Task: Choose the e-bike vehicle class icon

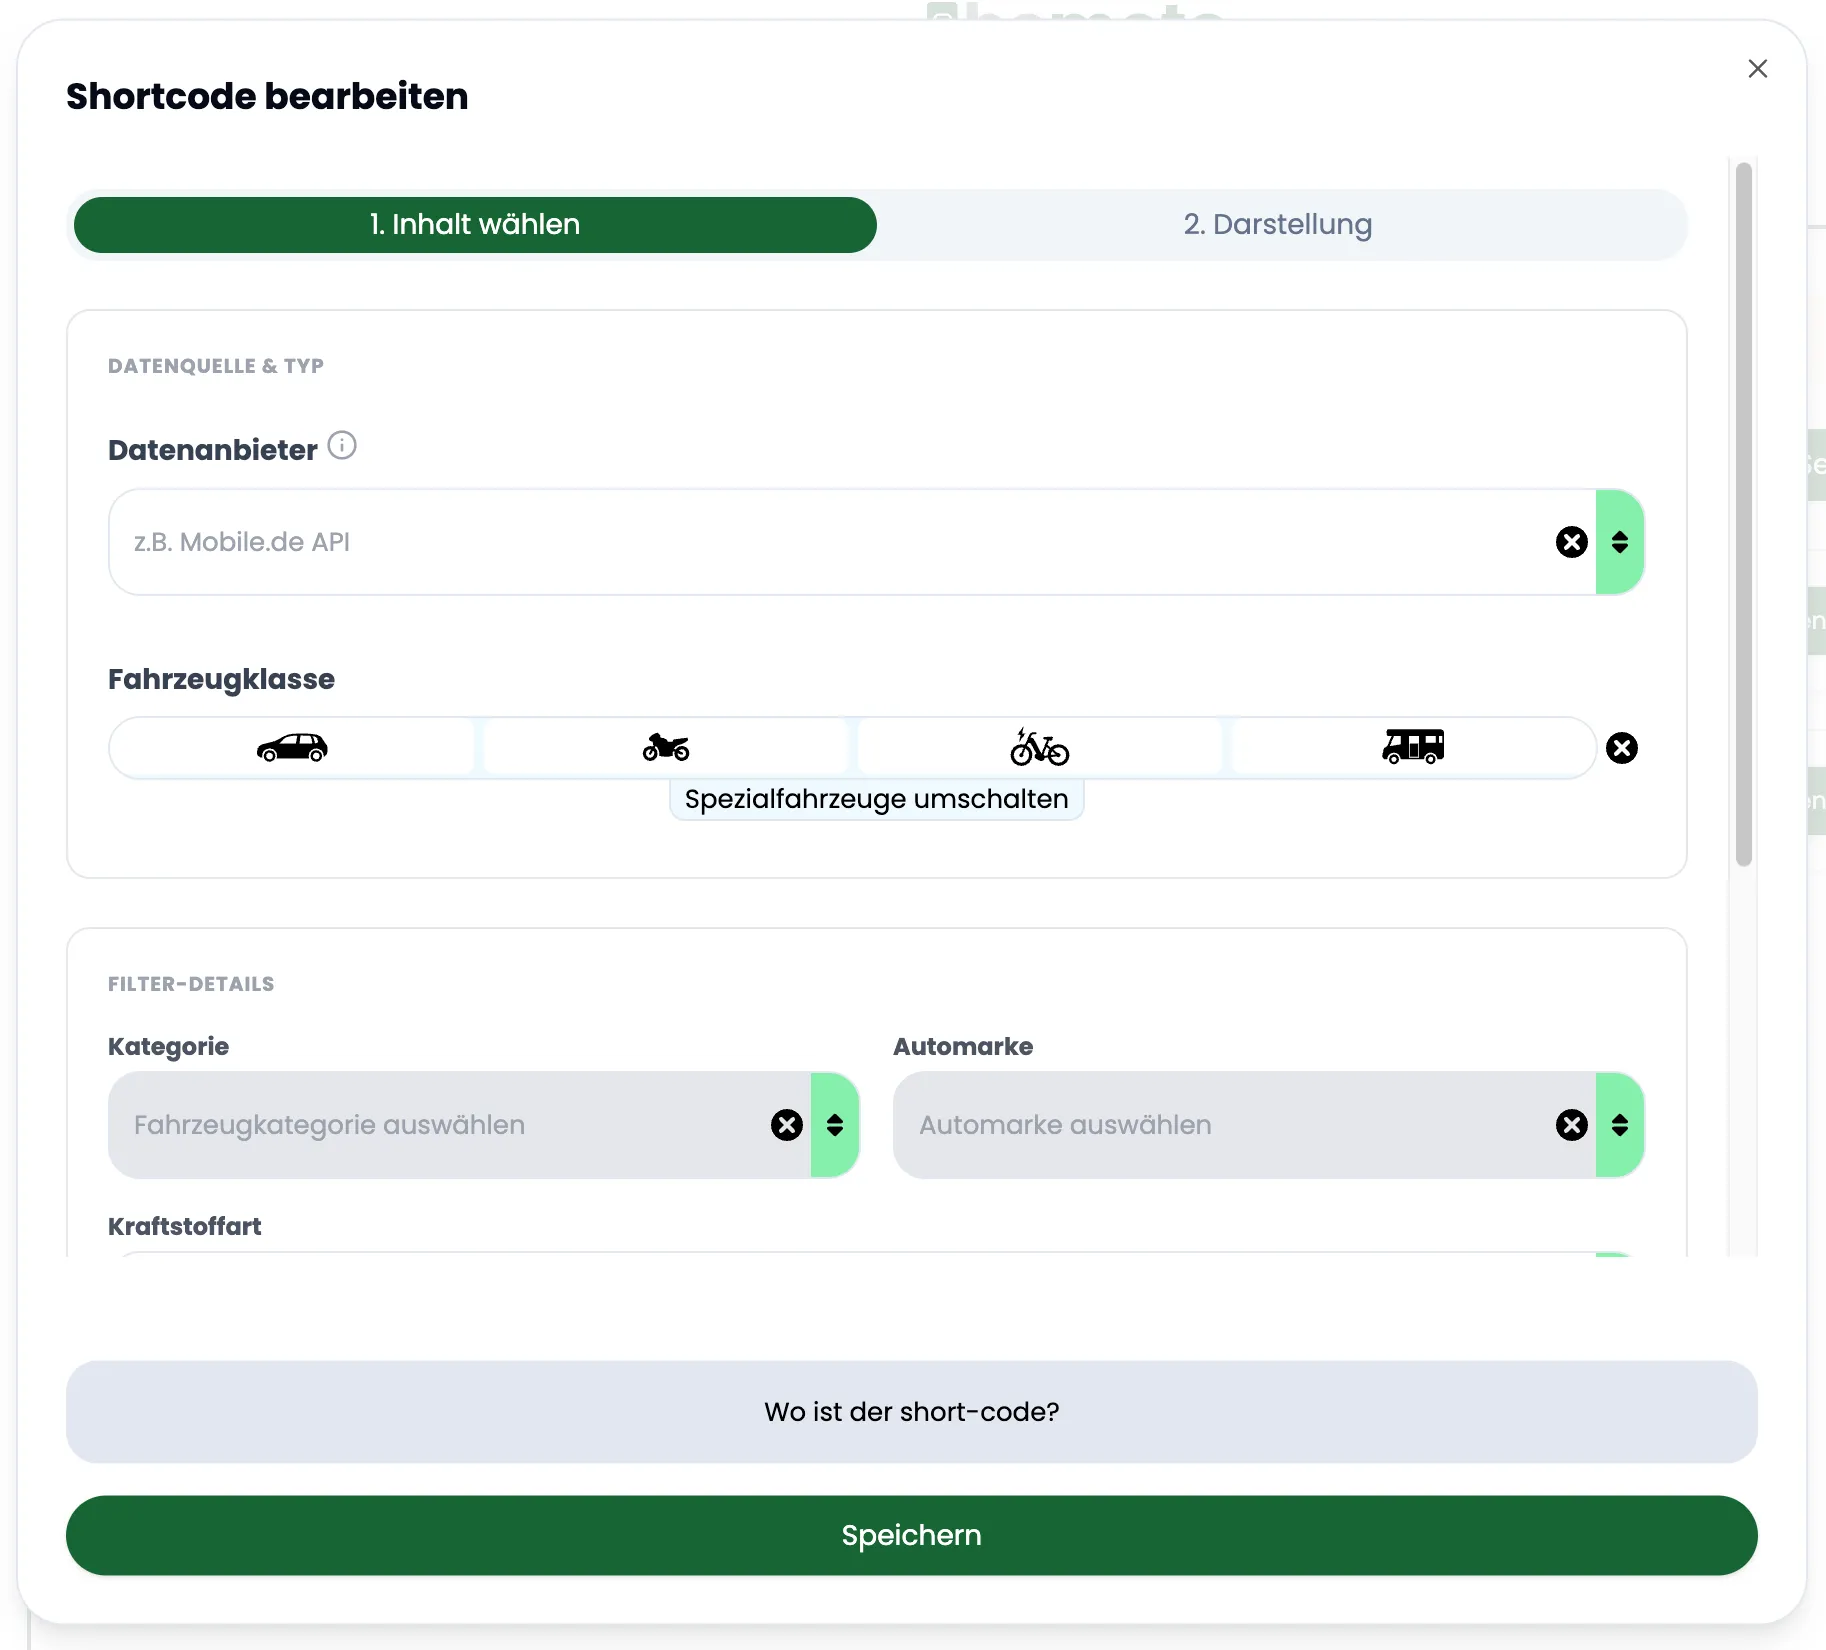Action: (1039, 747)
